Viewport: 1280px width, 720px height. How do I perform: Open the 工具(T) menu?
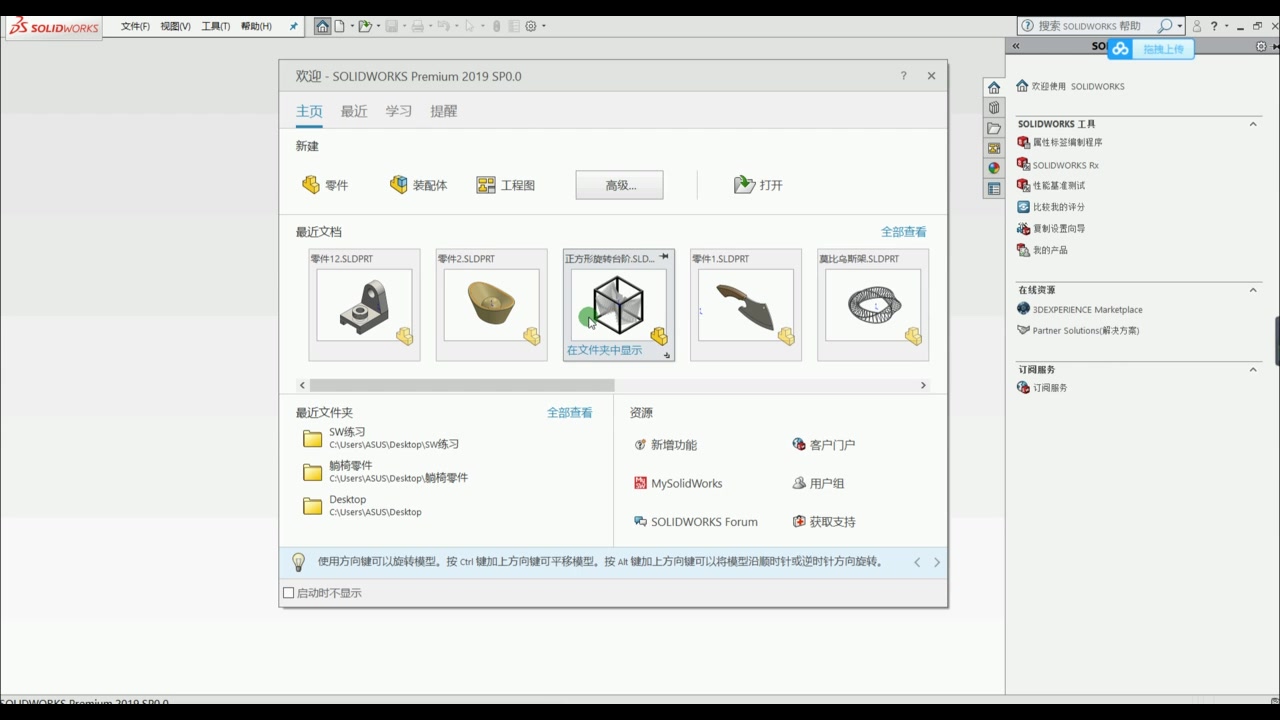tap(215, 26)
